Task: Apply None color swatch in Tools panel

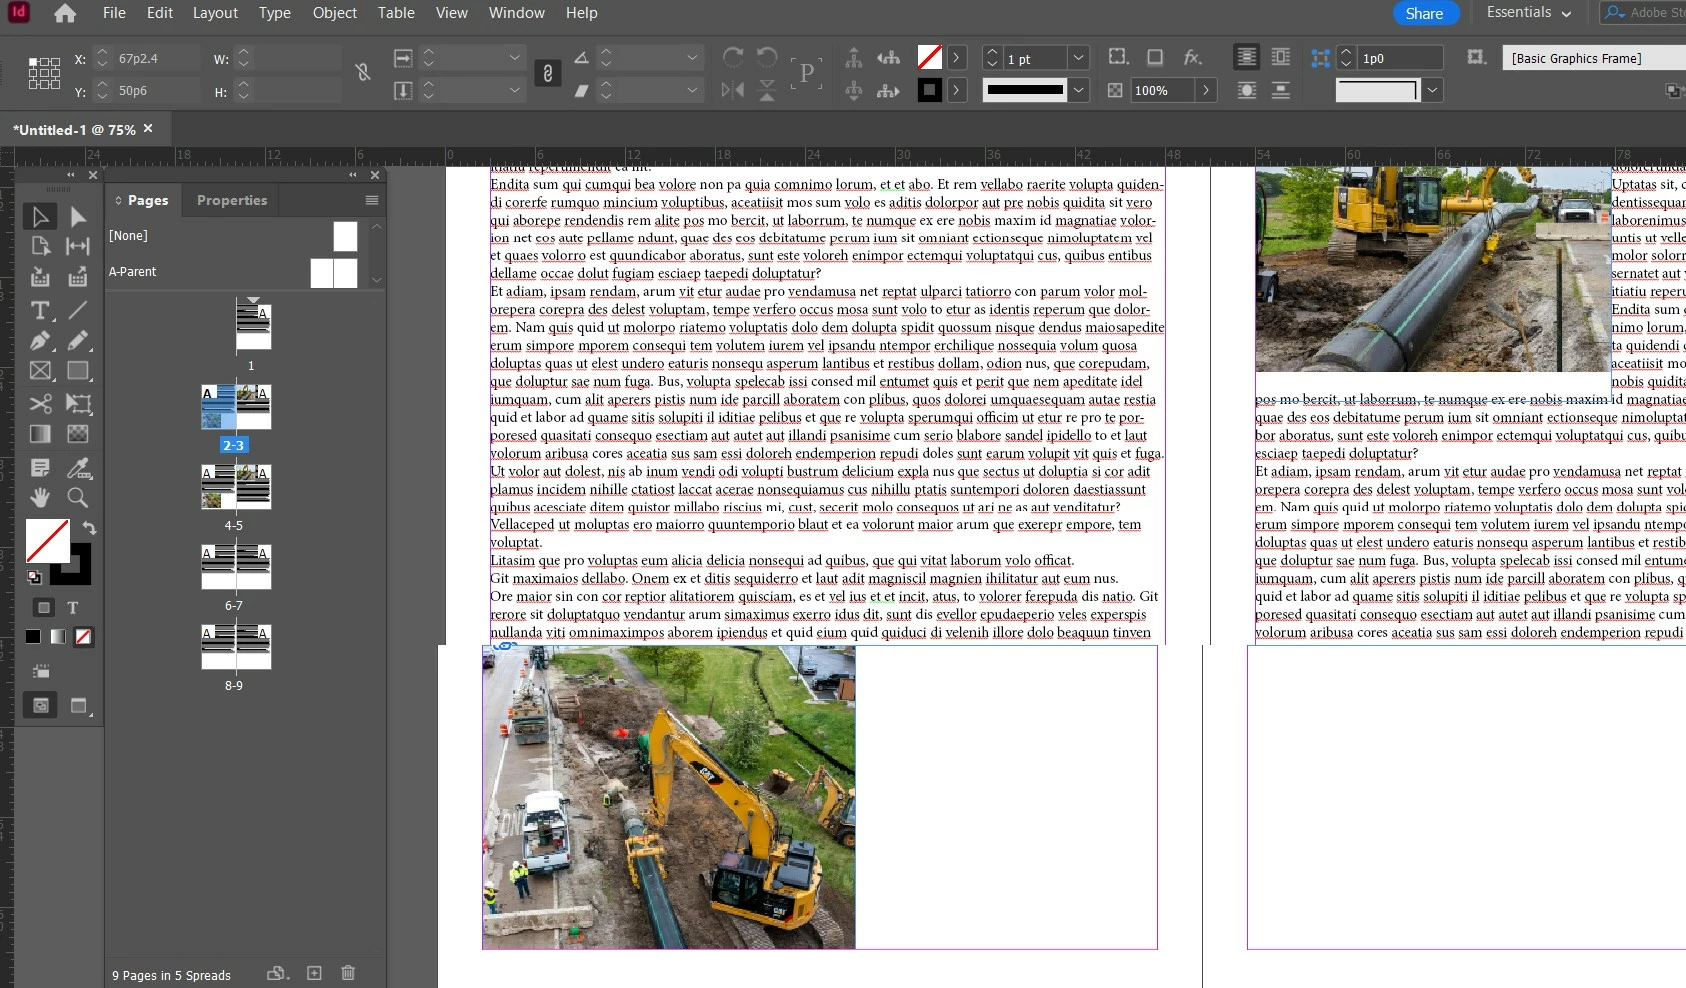Action: [84, 637]
